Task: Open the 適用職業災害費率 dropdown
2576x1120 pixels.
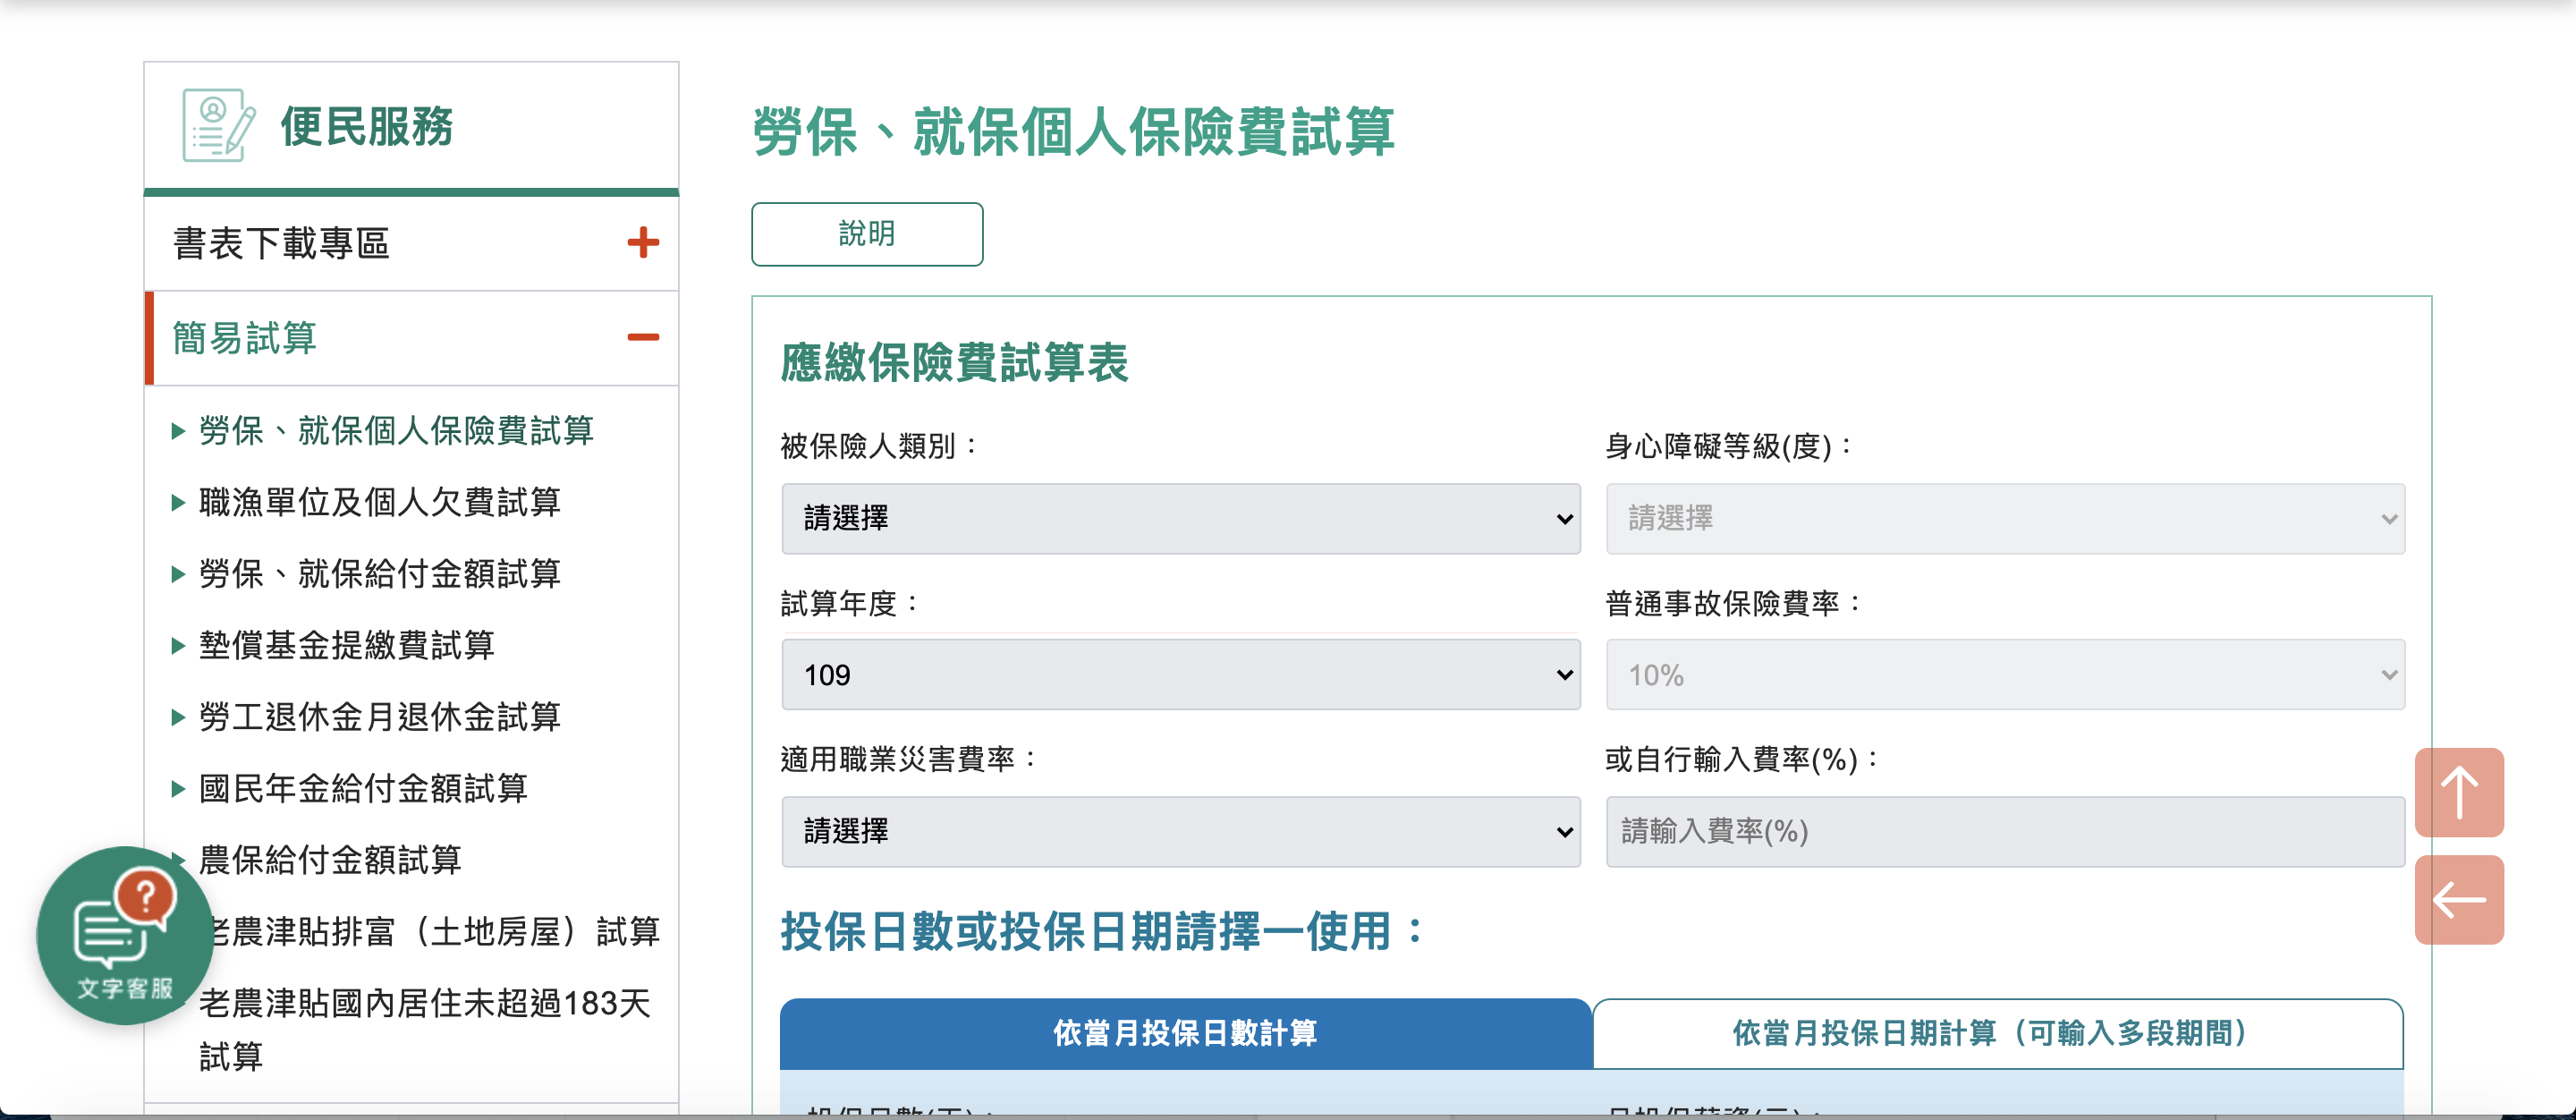Action: [1180, 831]
